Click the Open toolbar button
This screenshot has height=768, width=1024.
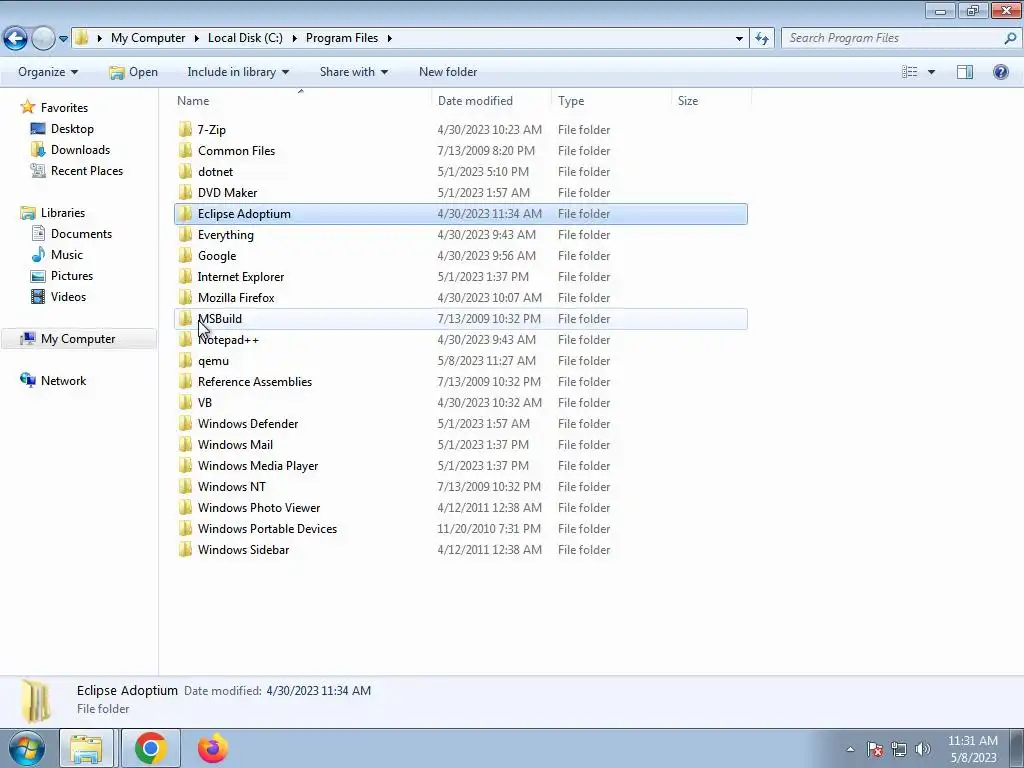[x=133, y=72]
